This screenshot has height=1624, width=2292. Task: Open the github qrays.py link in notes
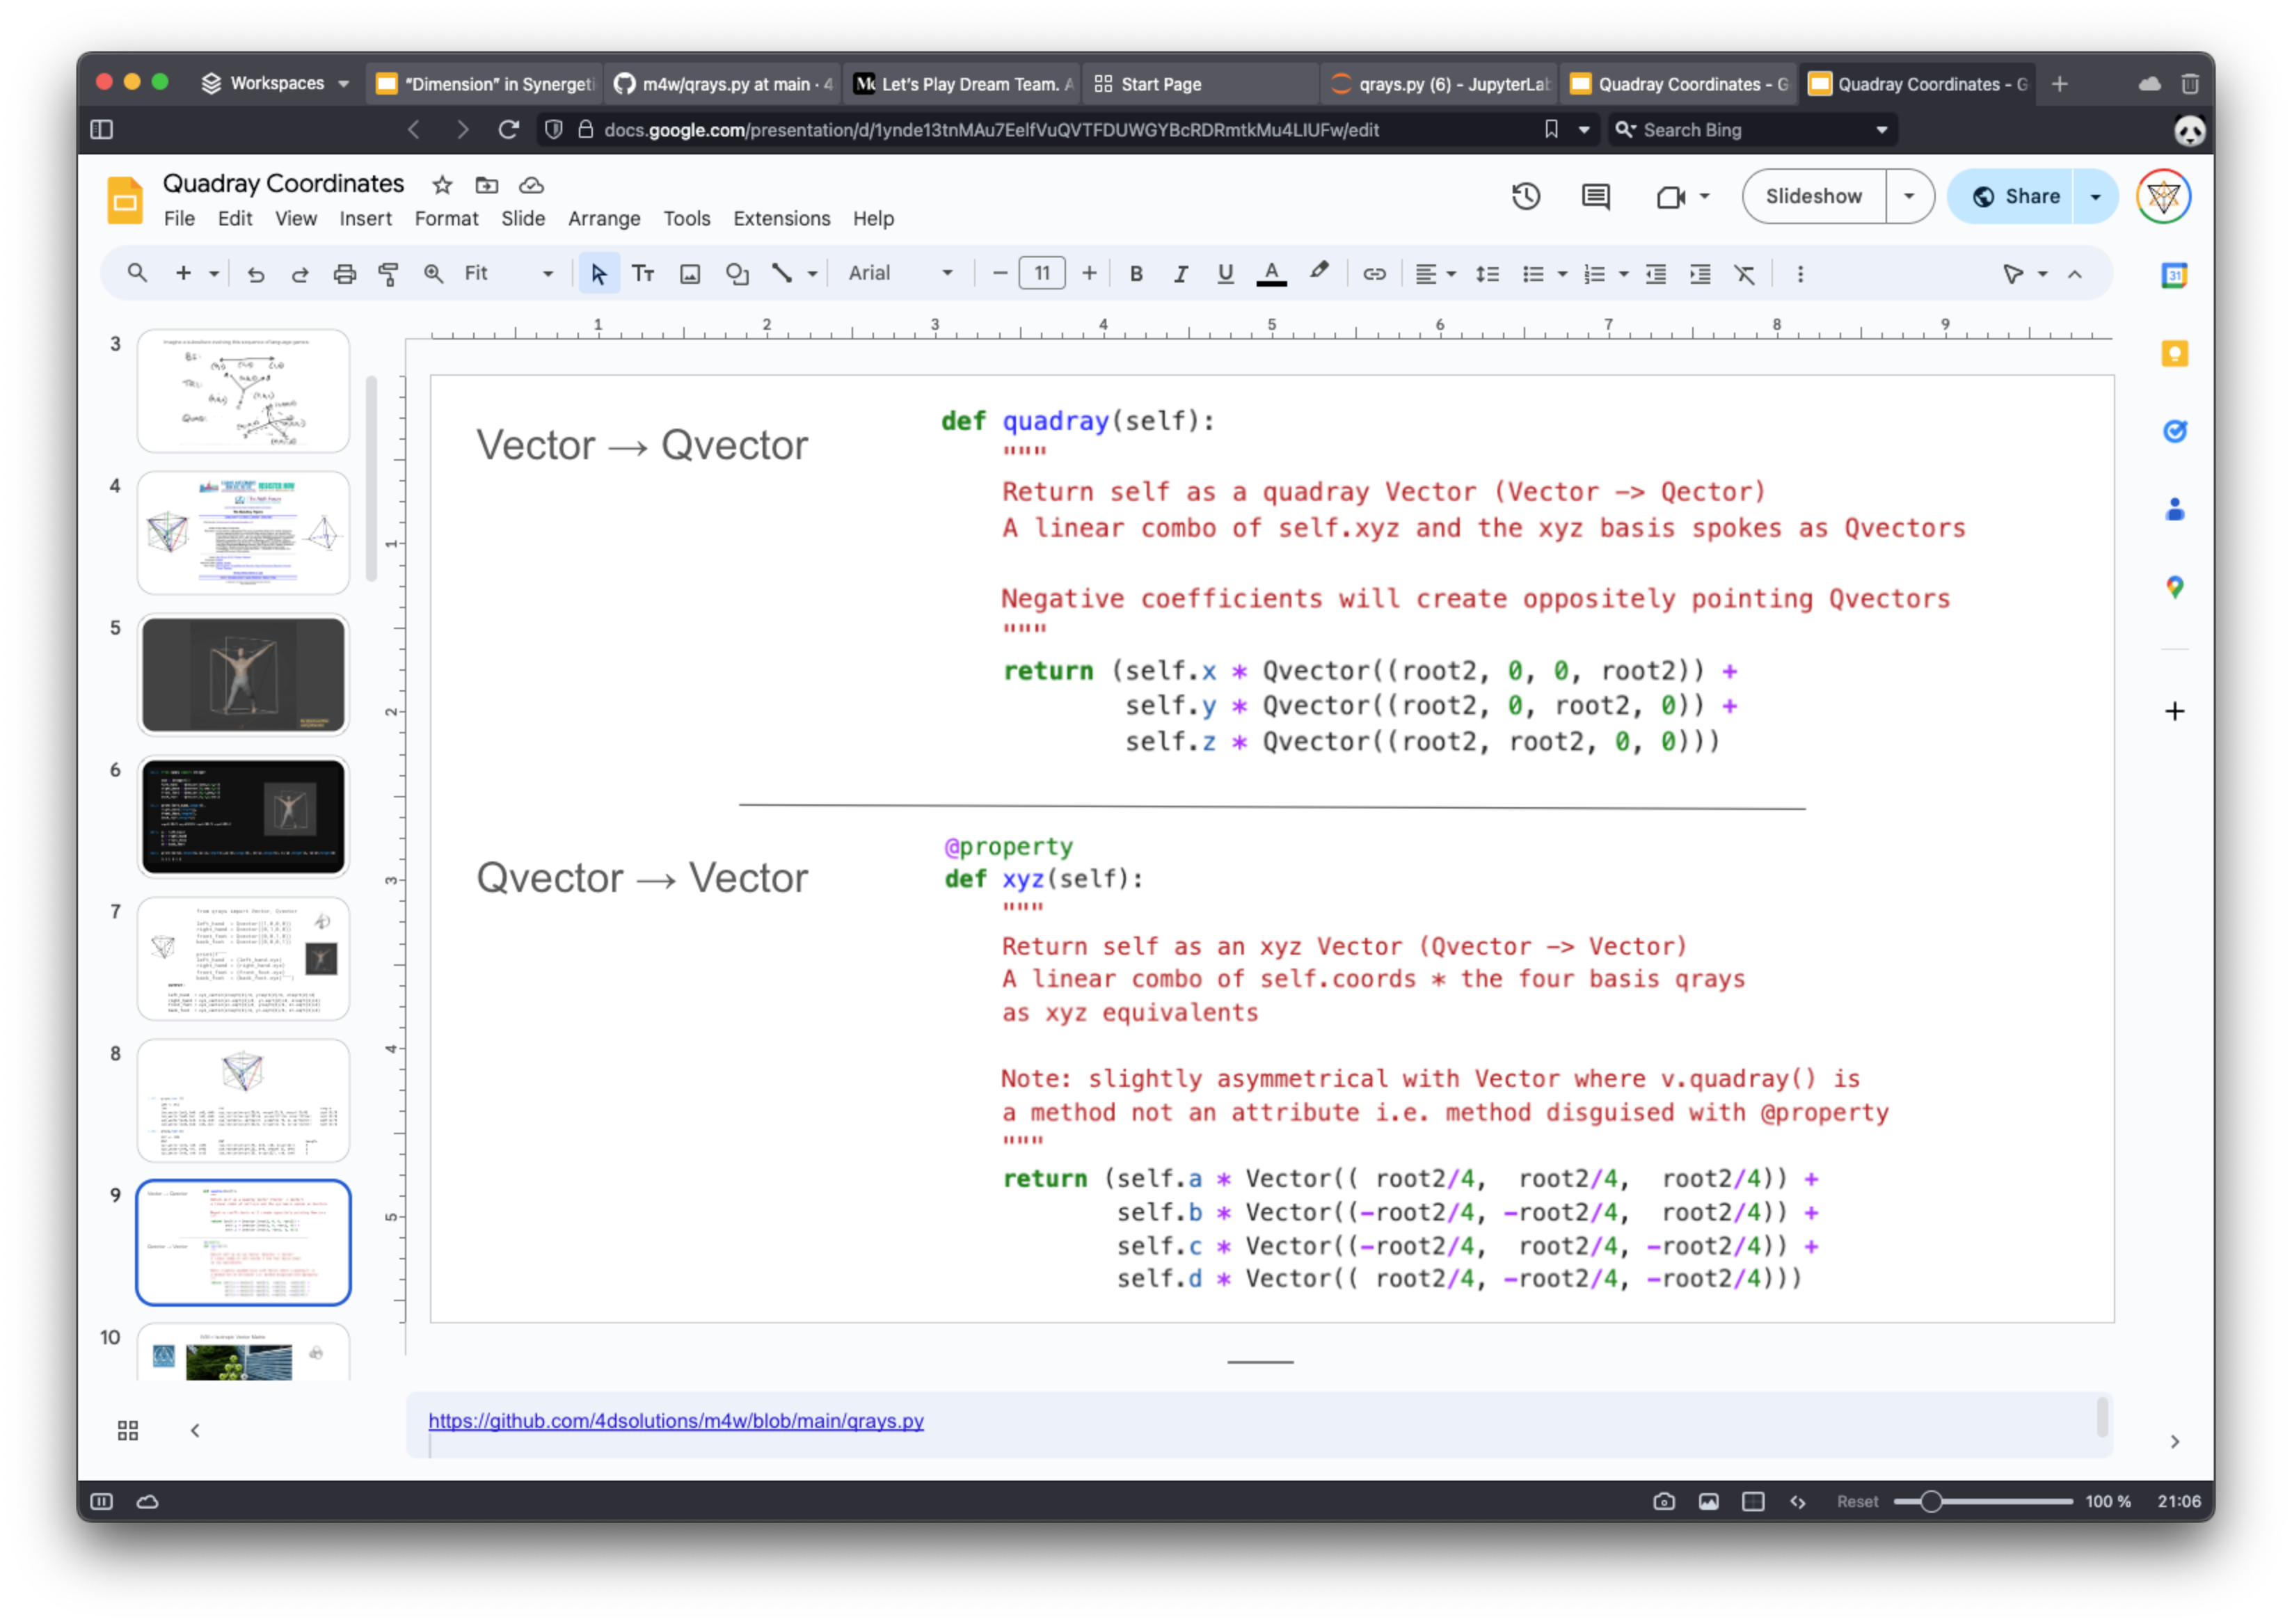click(676, 1420)
